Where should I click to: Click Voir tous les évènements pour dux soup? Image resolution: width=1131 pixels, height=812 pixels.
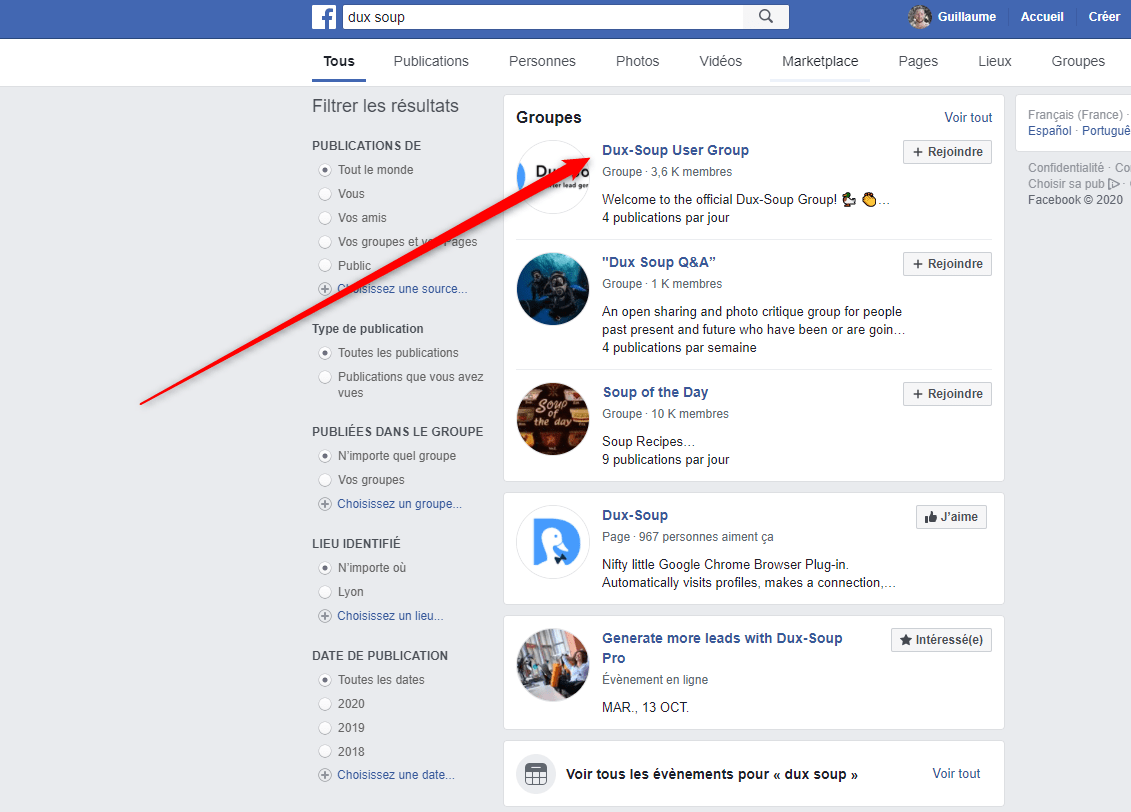tap(712, 774)
